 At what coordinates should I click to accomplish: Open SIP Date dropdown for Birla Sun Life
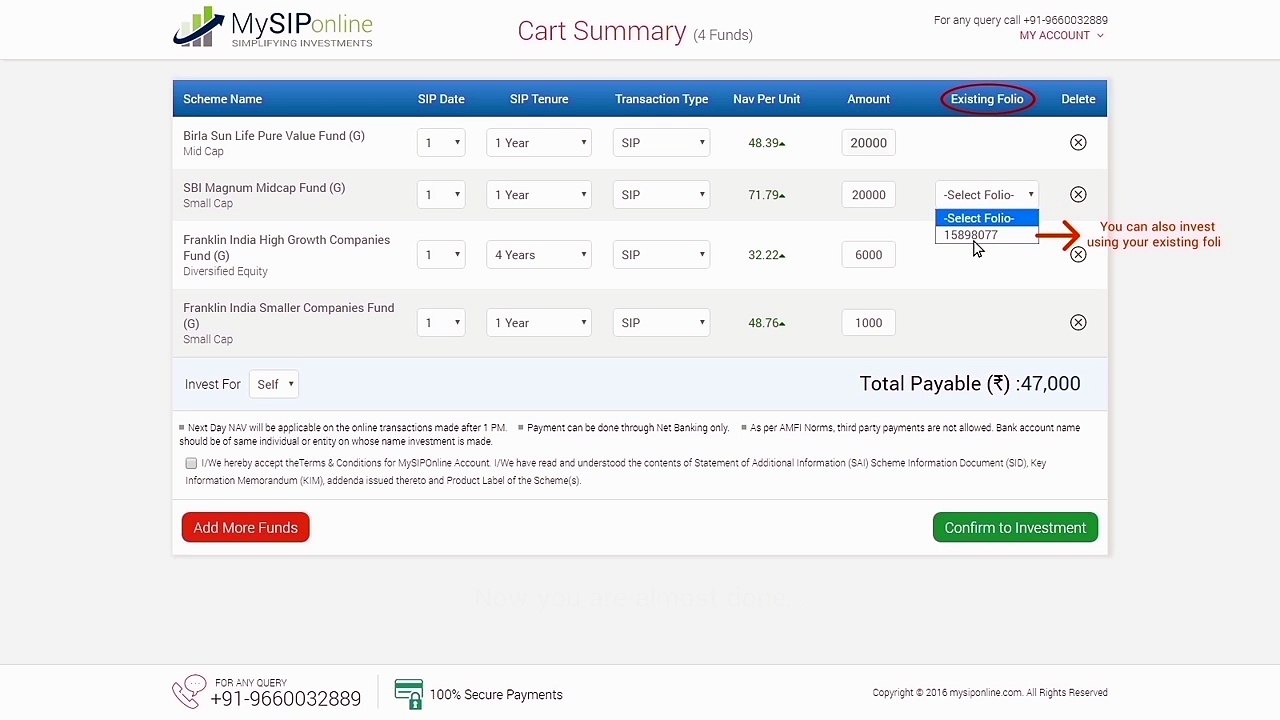(x=441, y=143)
